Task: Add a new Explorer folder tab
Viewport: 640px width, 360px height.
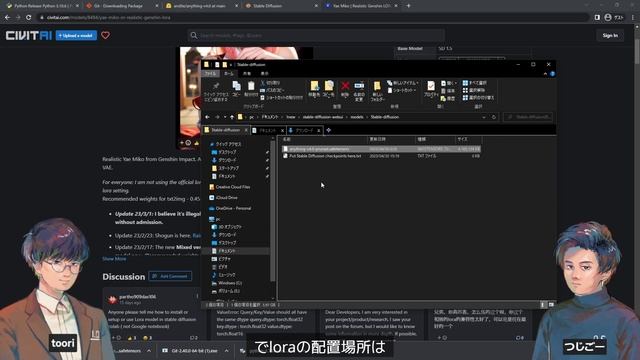Action: point(329,130)
